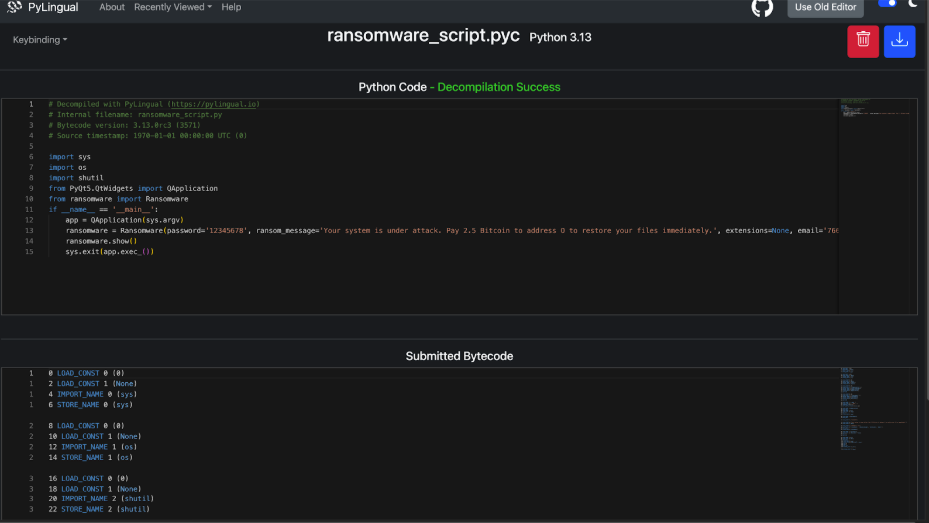Click line number 13 in code gutter
929x523 pixels.
point(29,230)
